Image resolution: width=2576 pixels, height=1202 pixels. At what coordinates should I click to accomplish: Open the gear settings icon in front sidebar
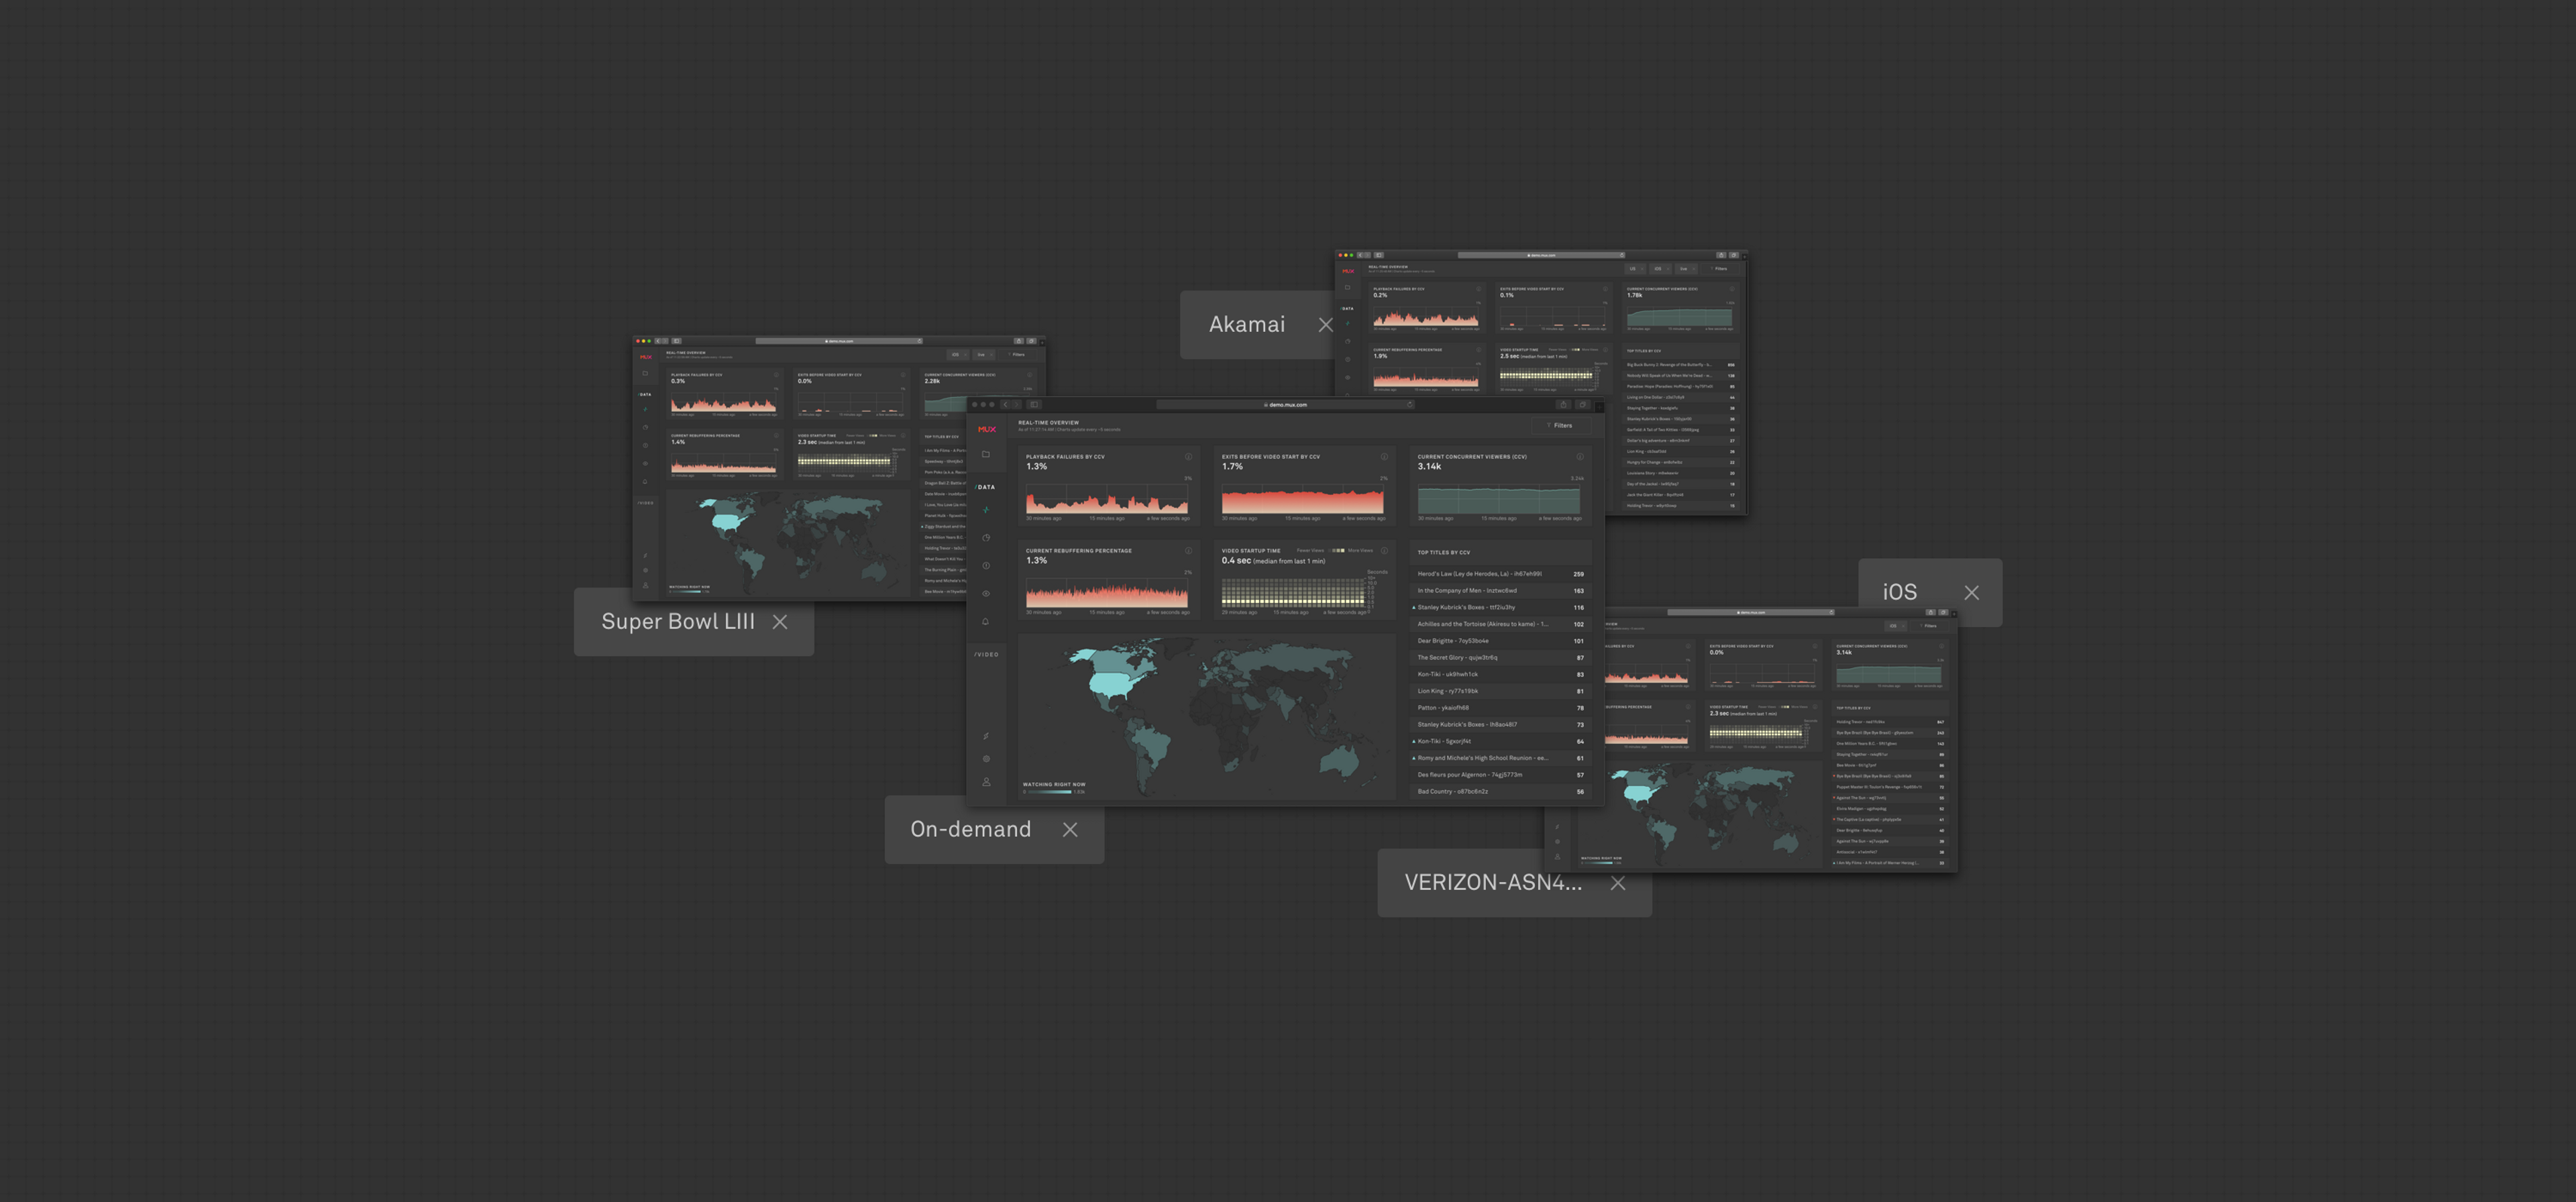[986, 759]
